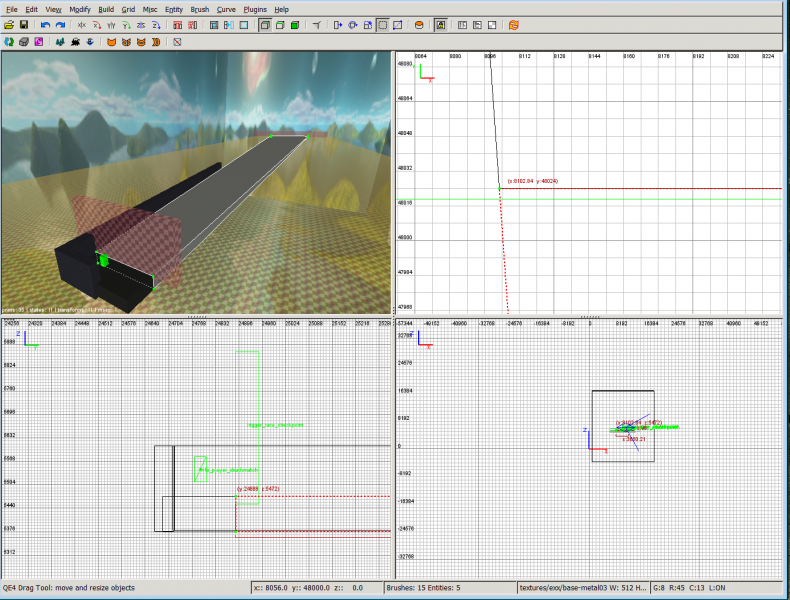Screen dimensions: 790x600
Task: Click the Open map folder icon
Action: [9, 25]
